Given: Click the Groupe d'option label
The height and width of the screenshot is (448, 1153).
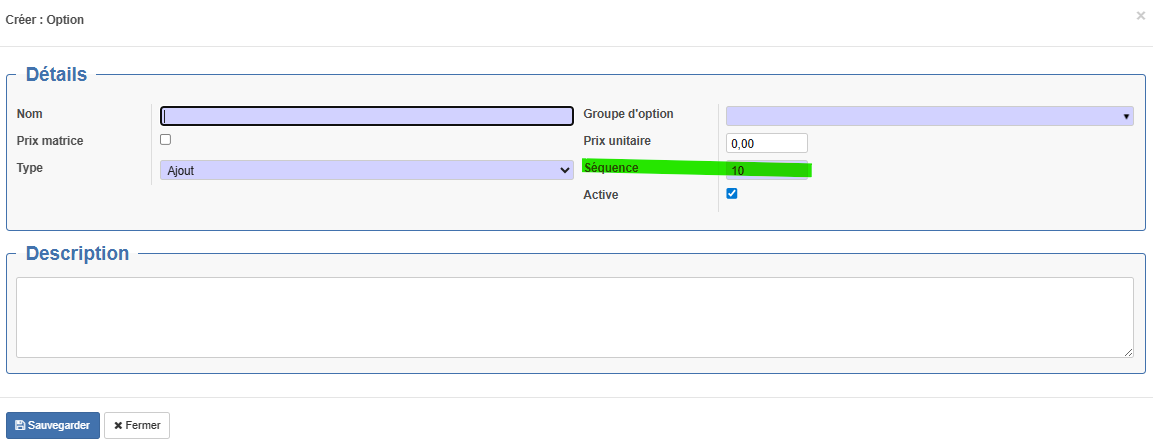Looking at the screenshot, I should coord(628,114).
